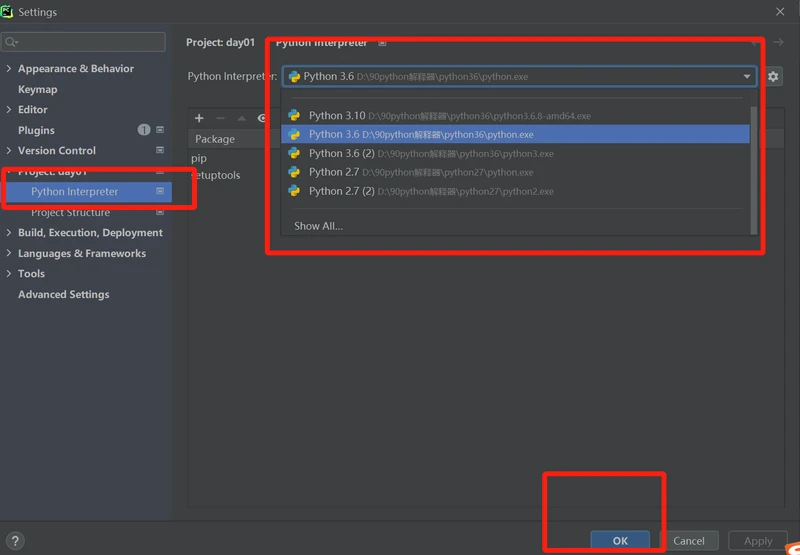Click the interpreter settings gear icon
The height and width of the screenshot is (555, 800).
click(773, 77)
